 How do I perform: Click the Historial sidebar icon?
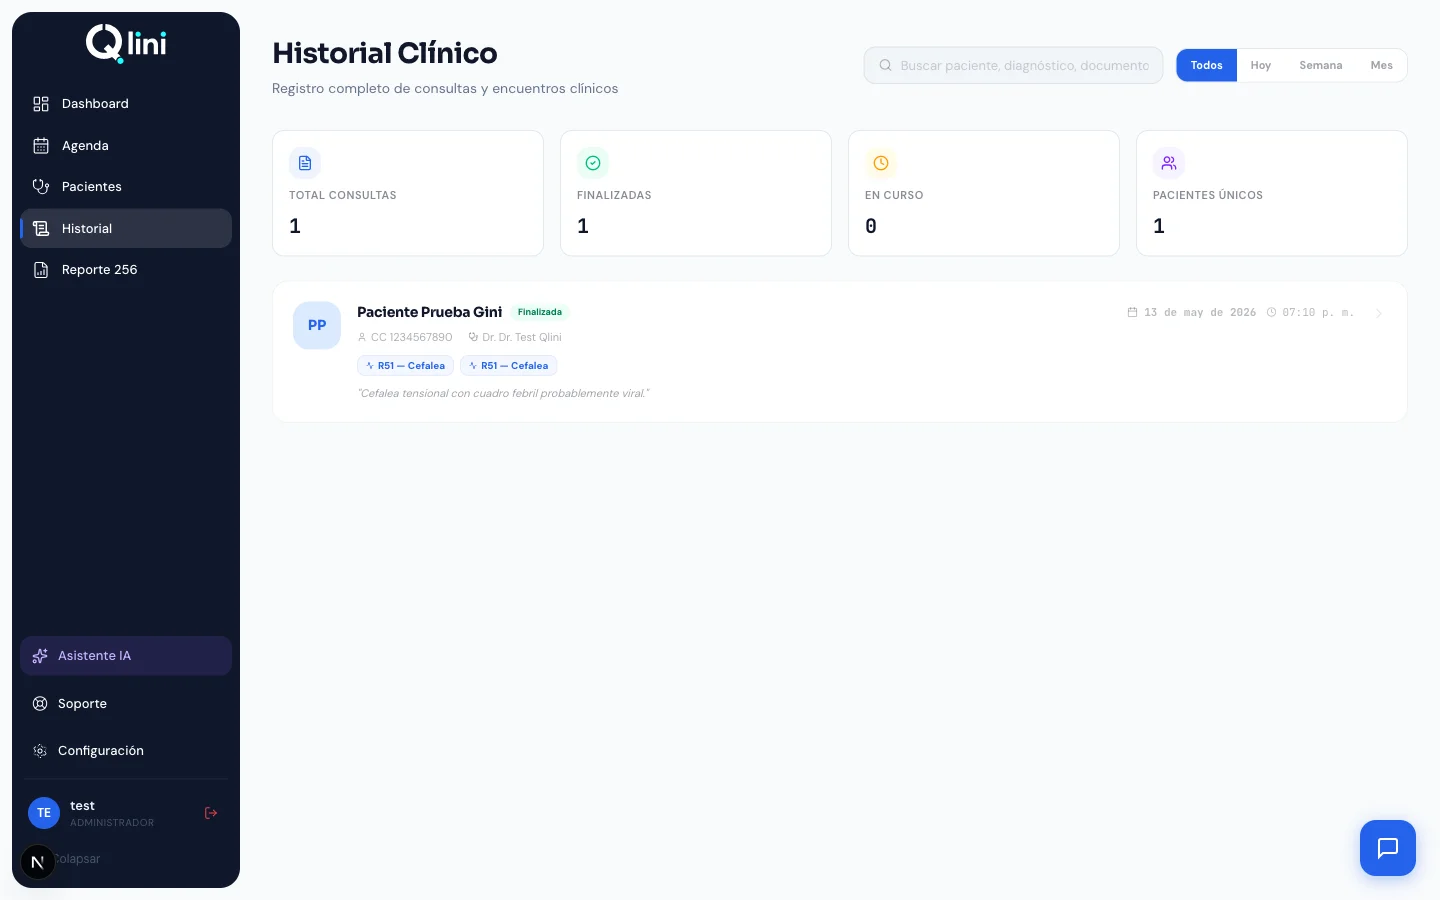[x=41, y=229]
